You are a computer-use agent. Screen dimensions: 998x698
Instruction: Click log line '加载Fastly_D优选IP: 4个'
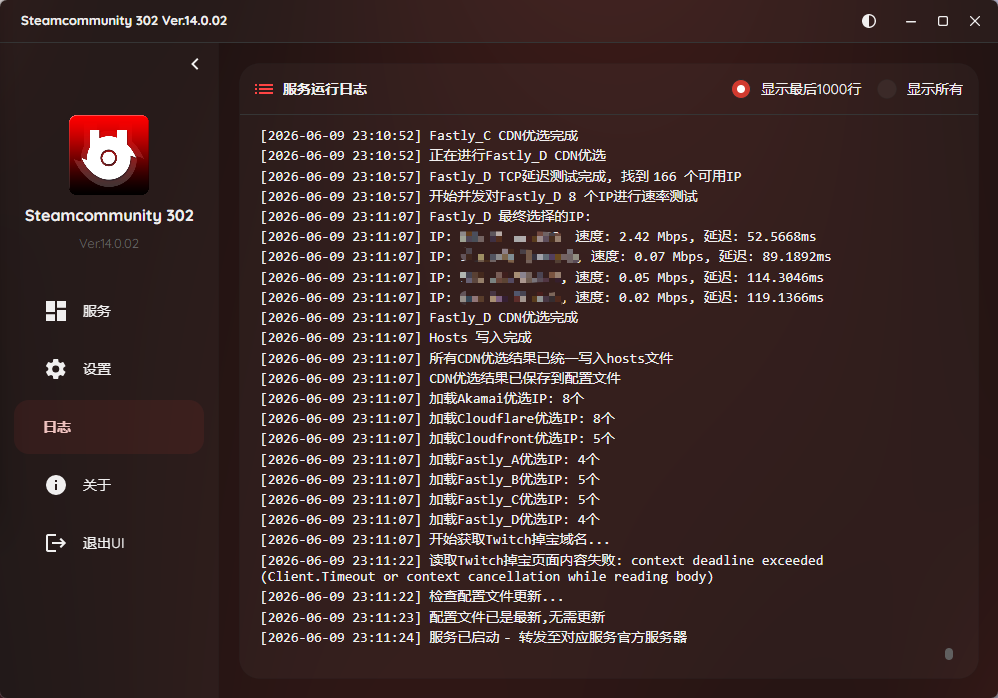pos(430,519)
